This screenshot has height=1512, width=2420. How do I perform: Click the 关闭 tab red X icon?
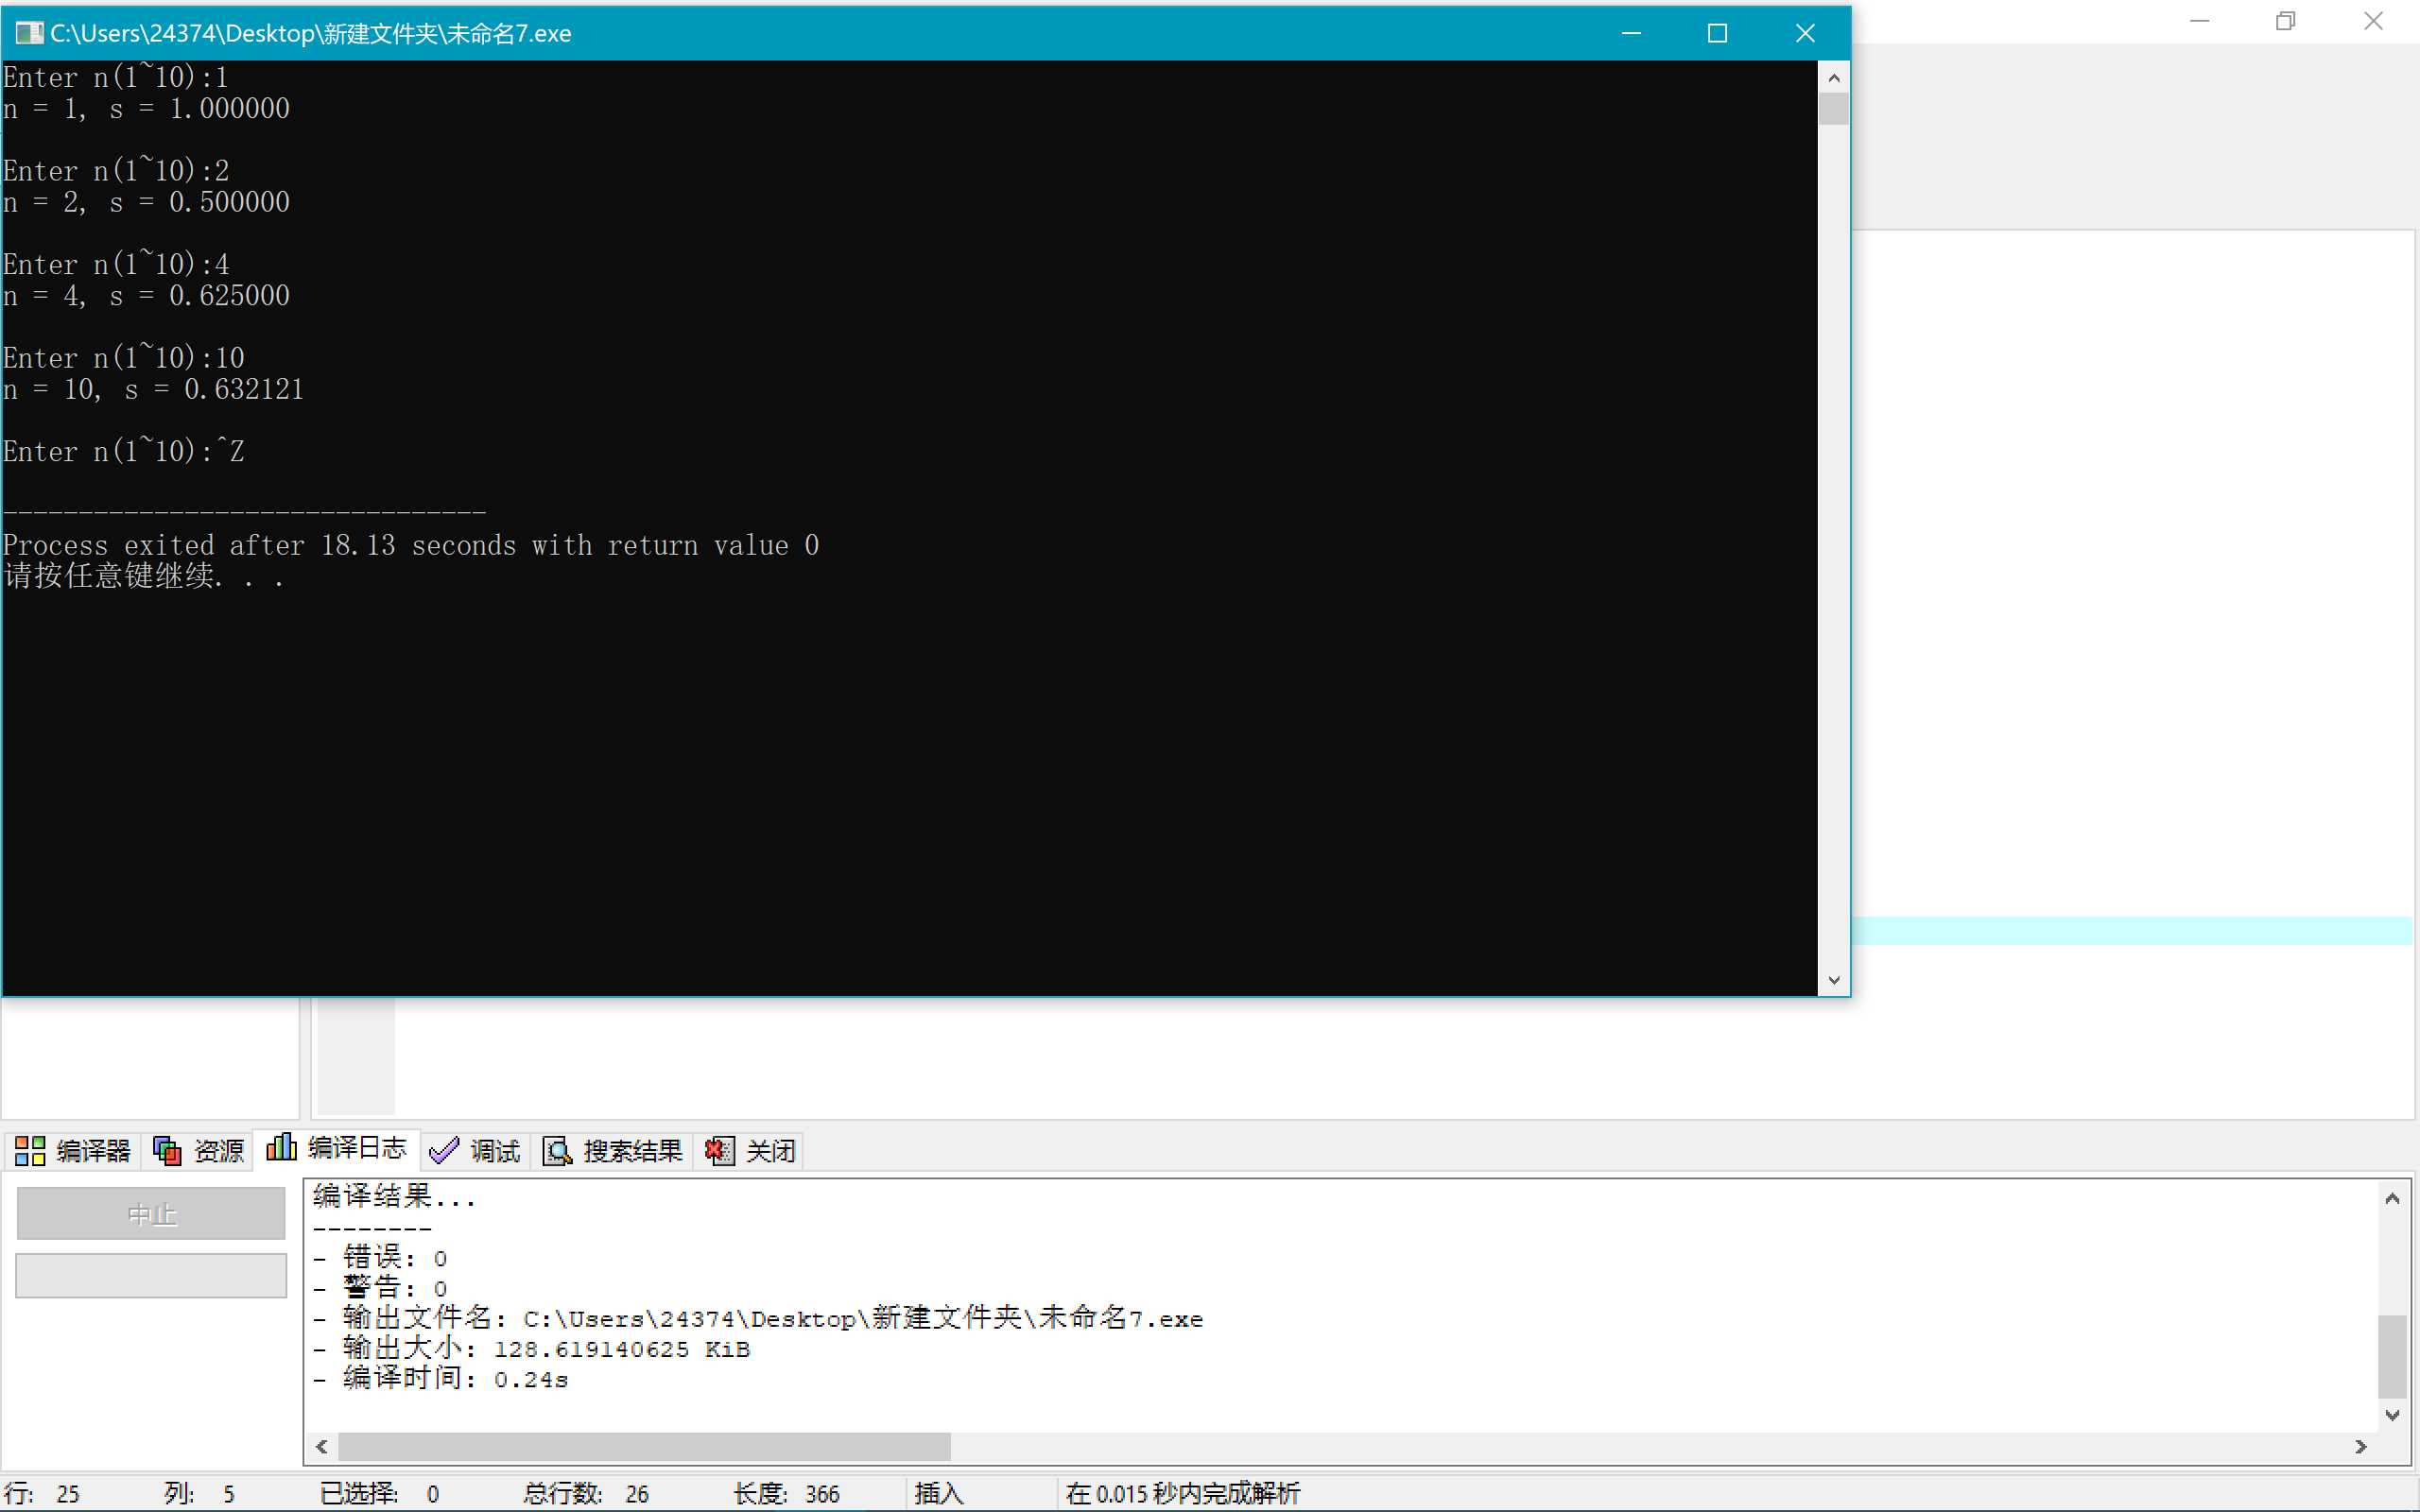pos(719,1151)
